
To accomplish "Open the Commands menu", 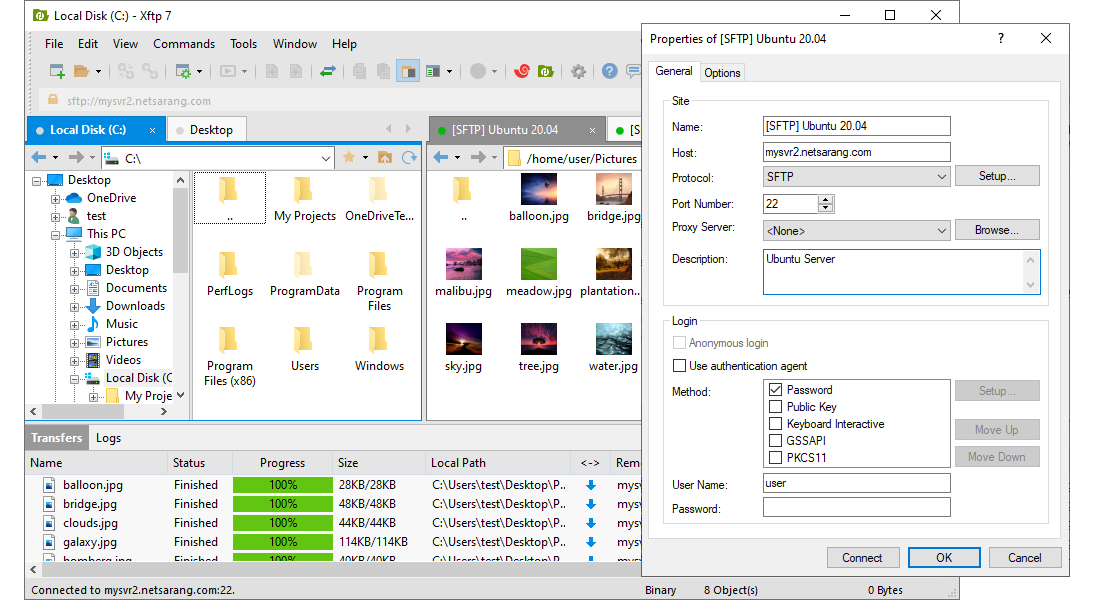I will (184, 44).
